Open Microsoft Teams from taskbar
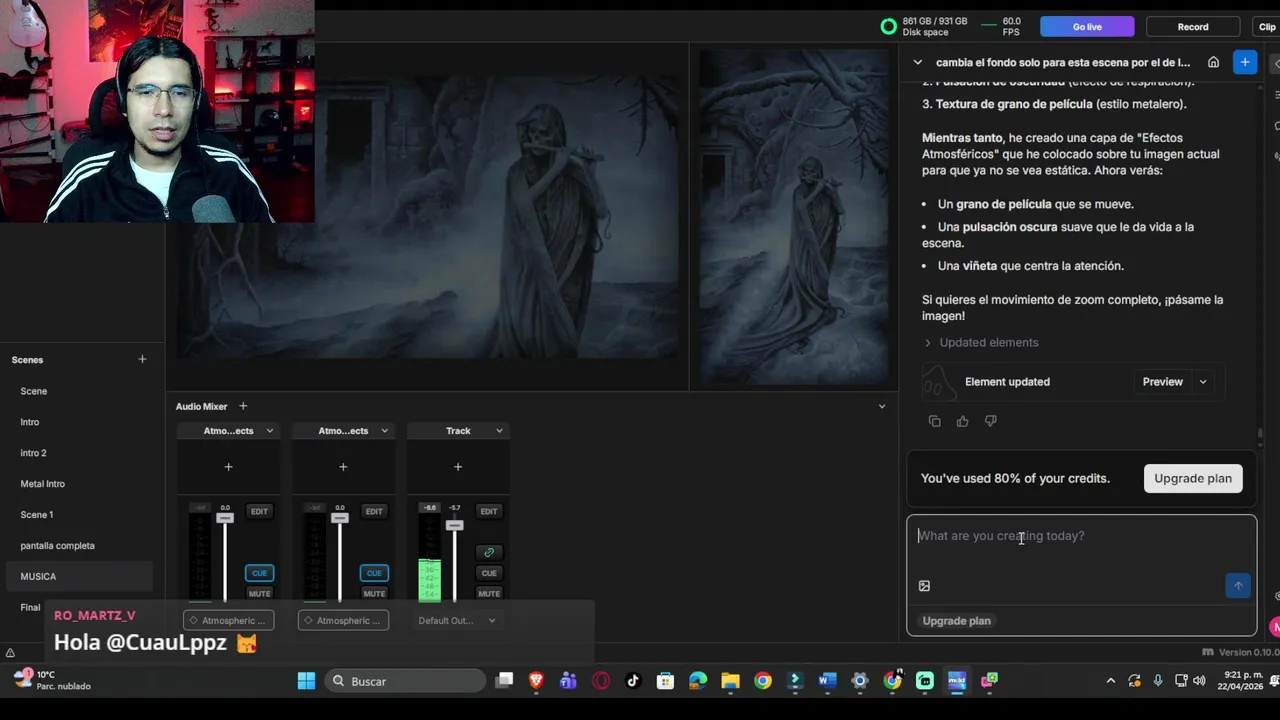This screenshot has height=720, width=1280. pyautogui.click(x=568, y=681)
